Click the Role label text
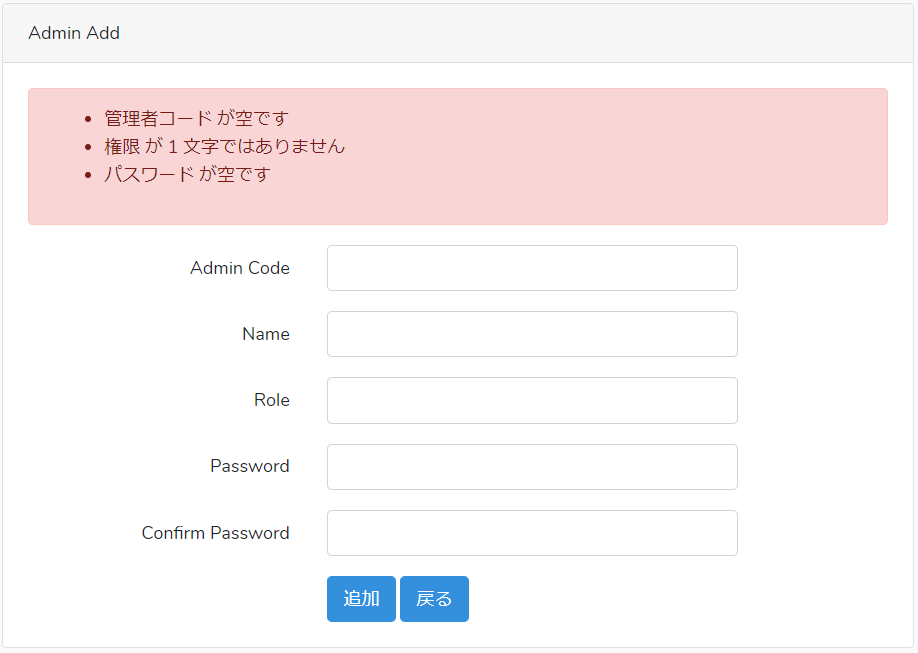Image resolution: width=918 pixels, height=653 pixels. point(272,400)
